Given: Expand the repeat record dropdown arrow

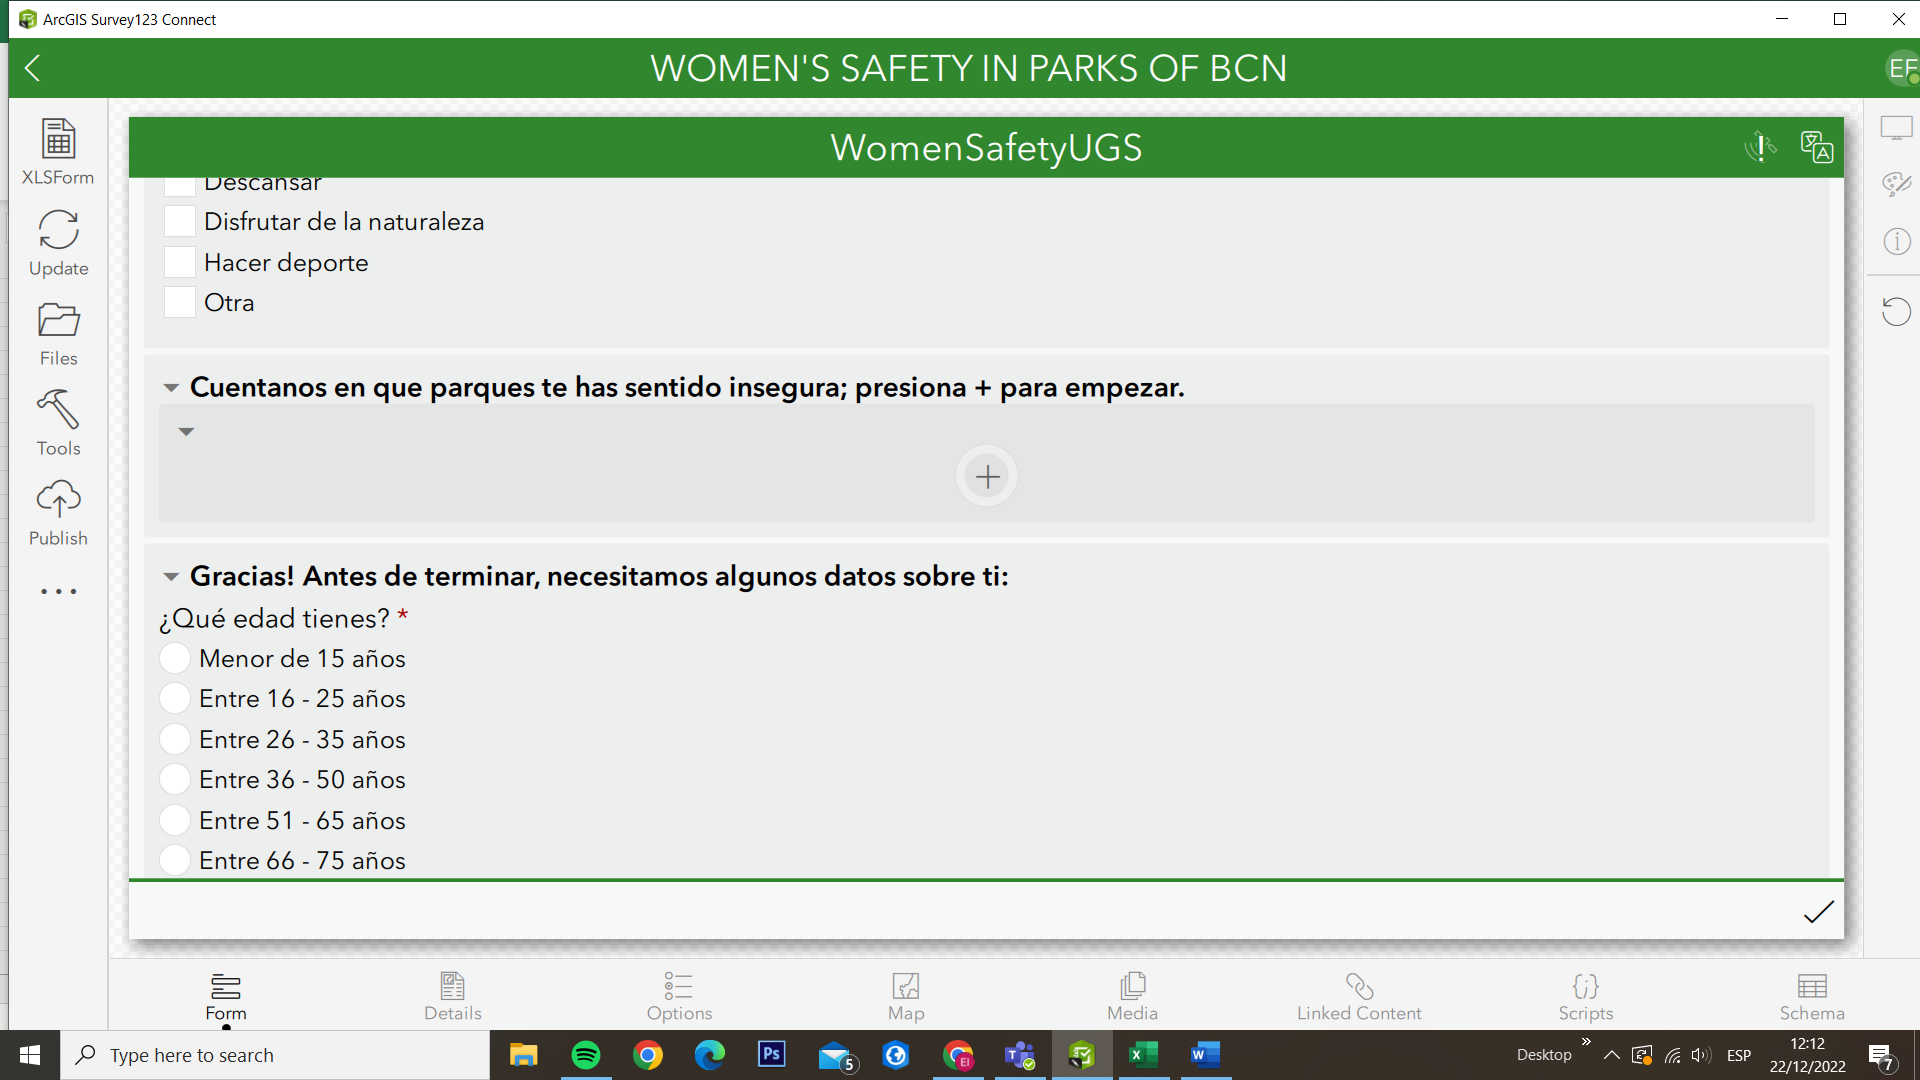Looking at the screenshot, I should tap(187, 431).
